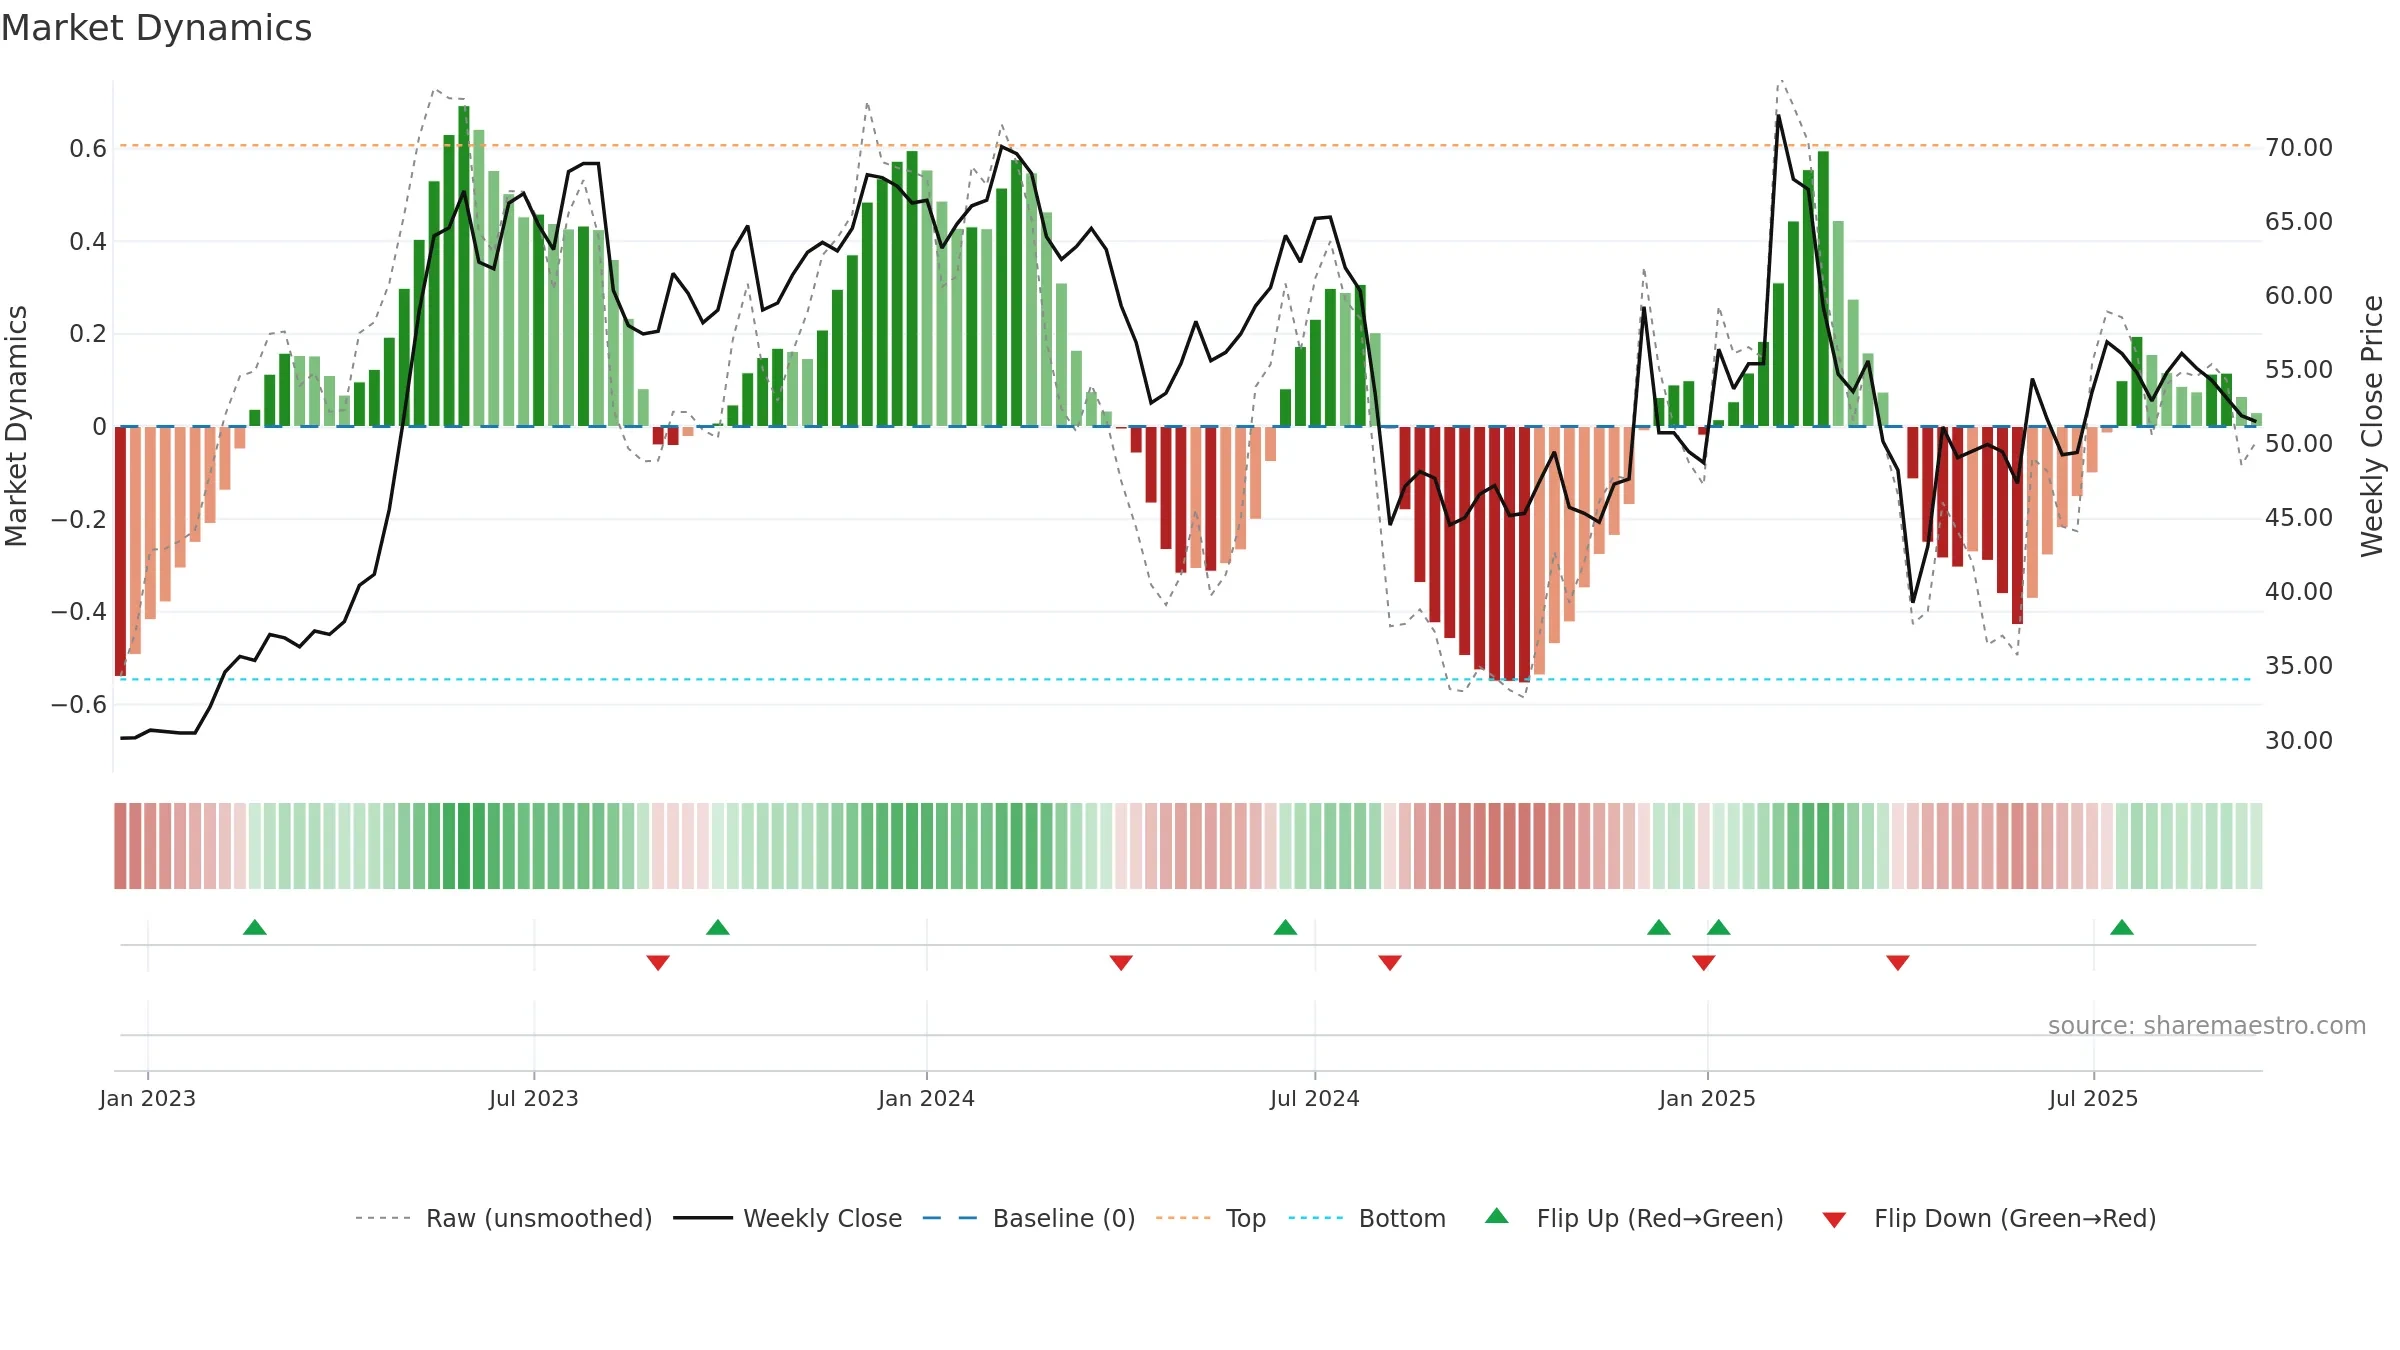Toggle Flip Down (Green→Red) legend entry
2400x1350 pixels.
pos(1989,1218)
